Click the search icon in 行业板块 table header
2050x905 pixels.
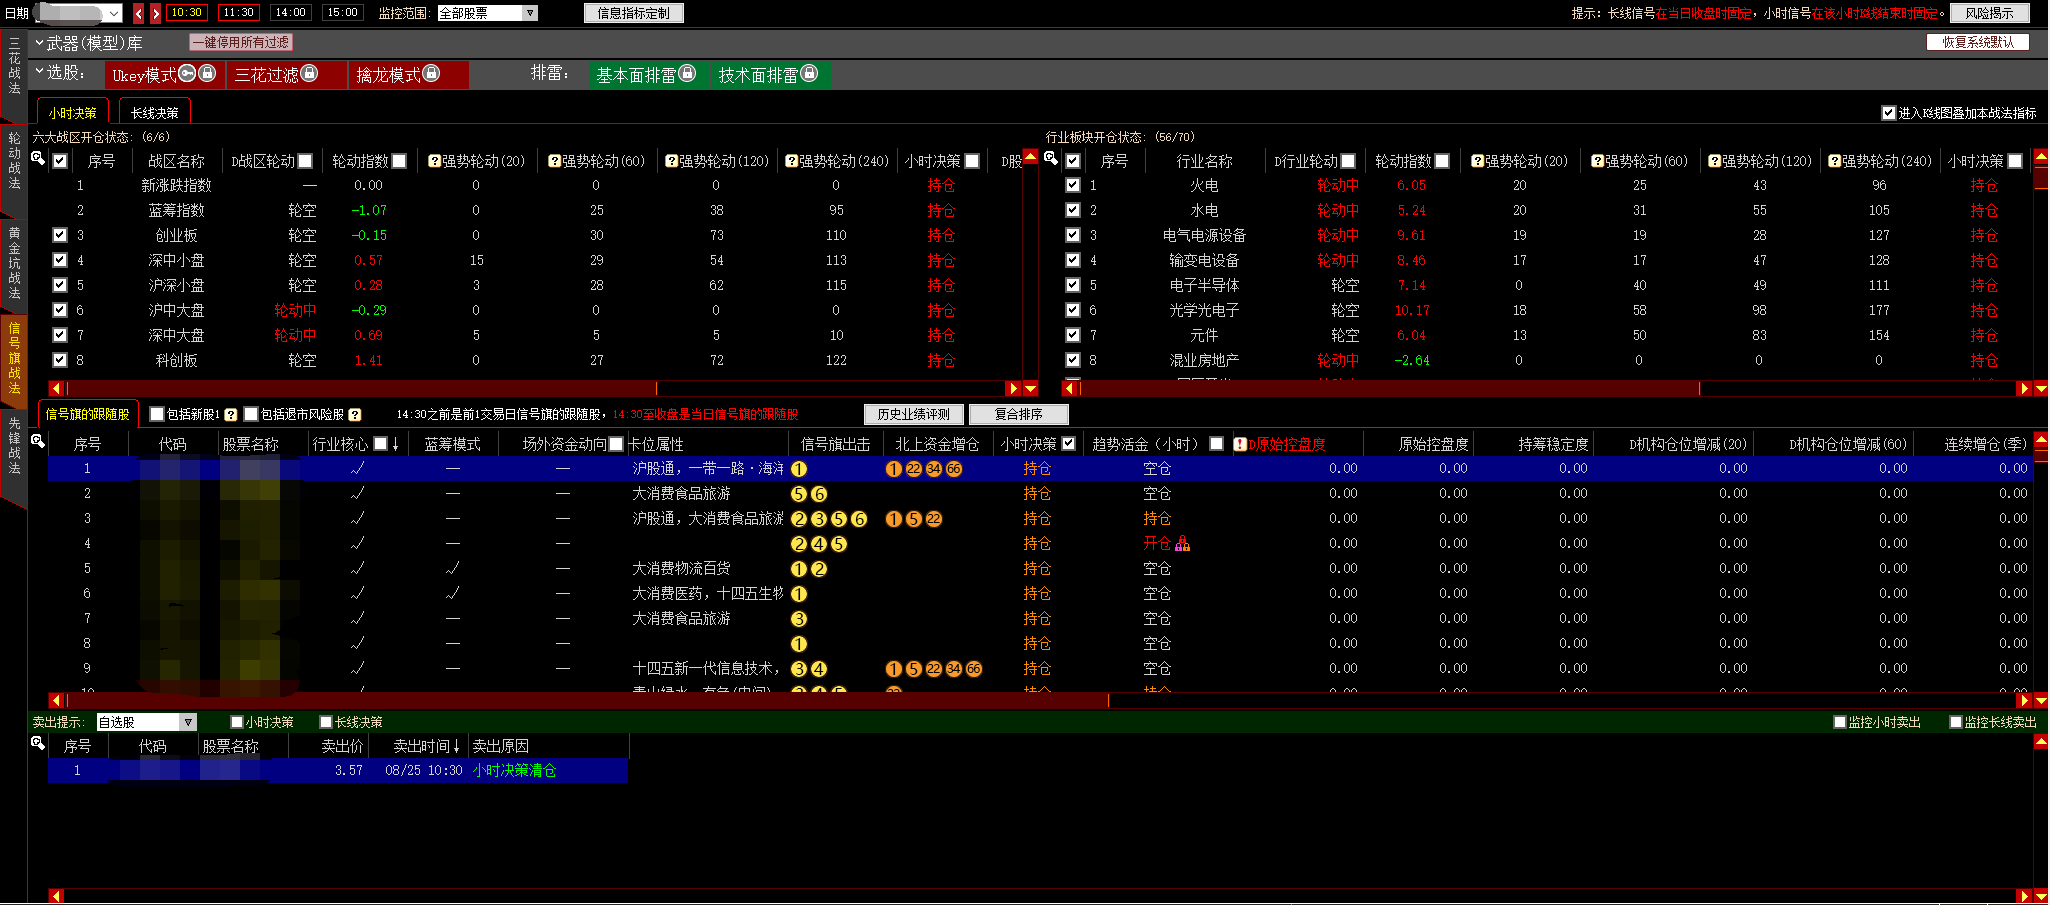pos(1050,158)
